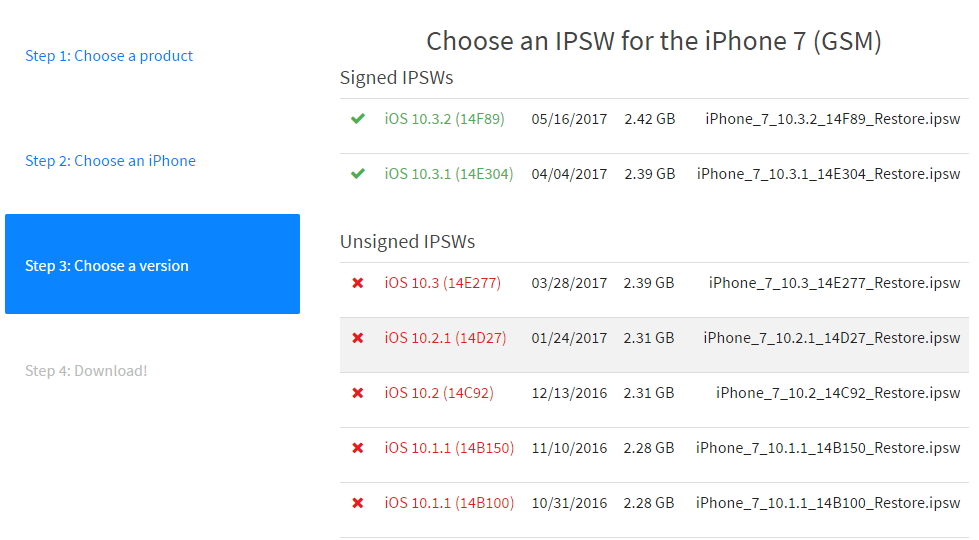Click red X beside iOS 10.2.1 (14D27)
Viewport: 979px width, 540px height.
click(357, 338)
